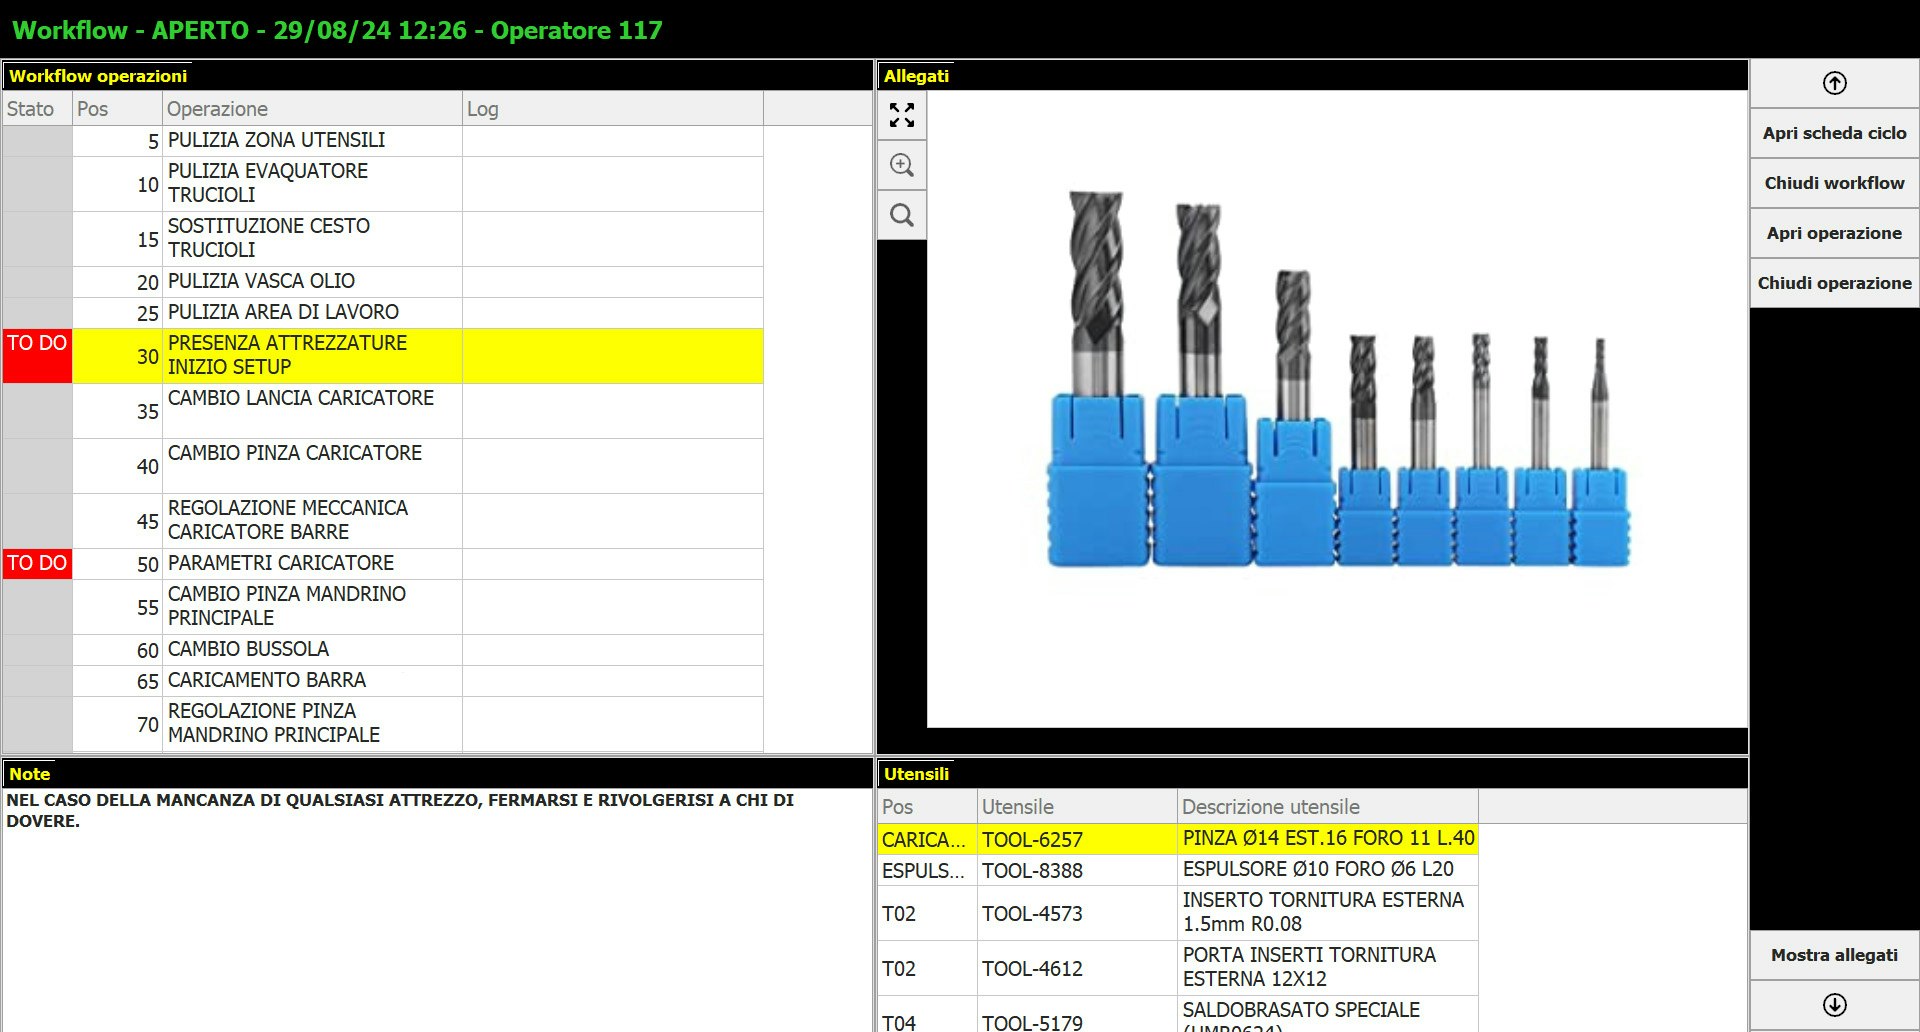Screen dimensions: 1920x1032
Task: Click the note text about missing tools
Action: (400, 811)
